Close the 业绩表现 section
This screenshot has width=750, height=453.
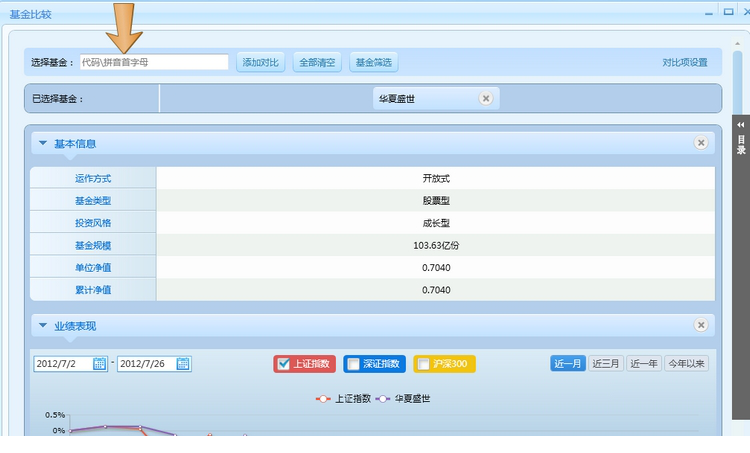(701, 325)
